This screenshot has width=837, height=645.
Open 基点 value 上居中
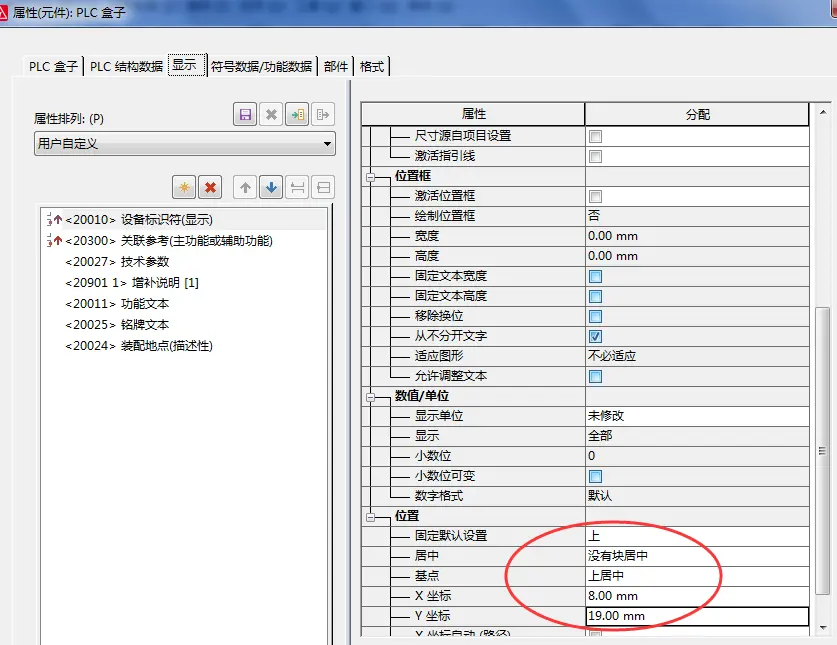tap(697, 576)
